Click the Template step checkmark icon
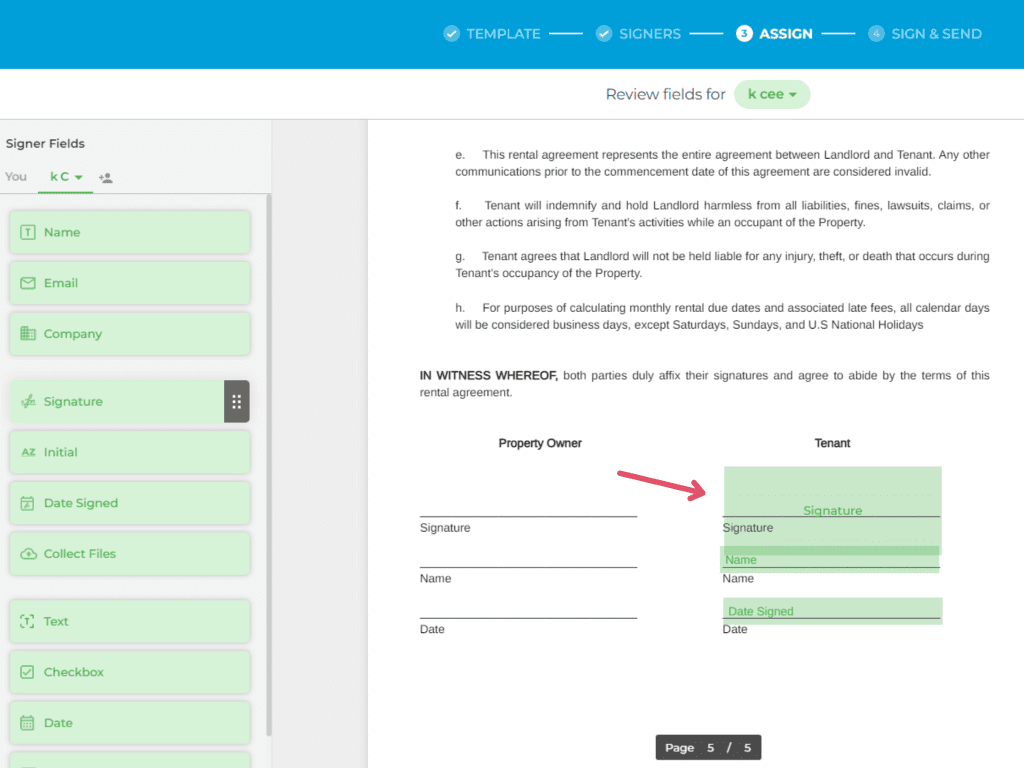The image size is (1024, 768). click(x=451, y=33)
